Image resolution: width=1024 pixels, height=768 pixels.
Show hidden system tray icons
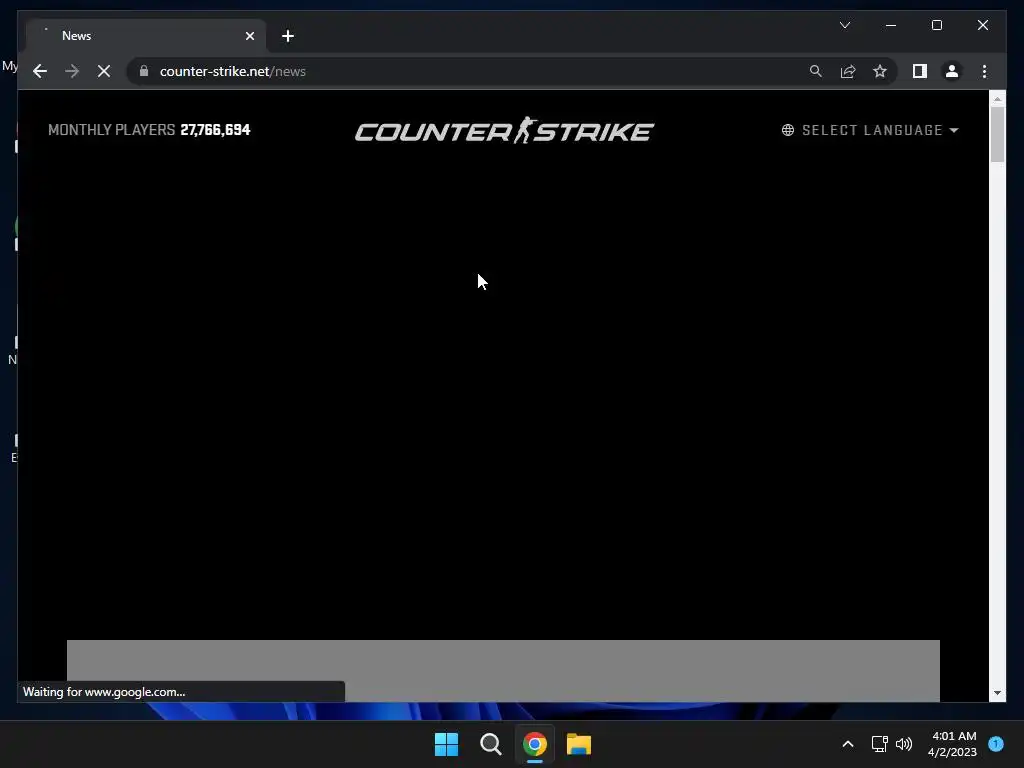pyautogui.click(x=848, y=744)
